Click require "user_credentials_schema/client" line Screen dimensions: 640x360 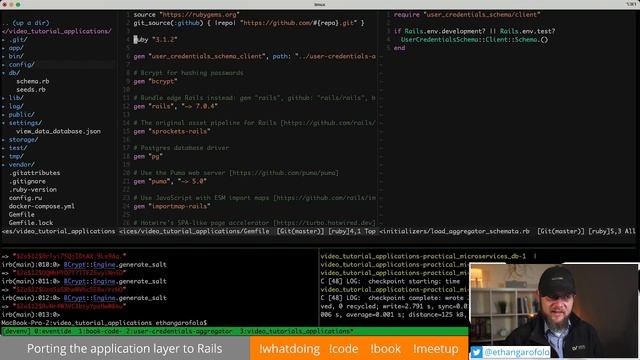[x=467, y=15]
